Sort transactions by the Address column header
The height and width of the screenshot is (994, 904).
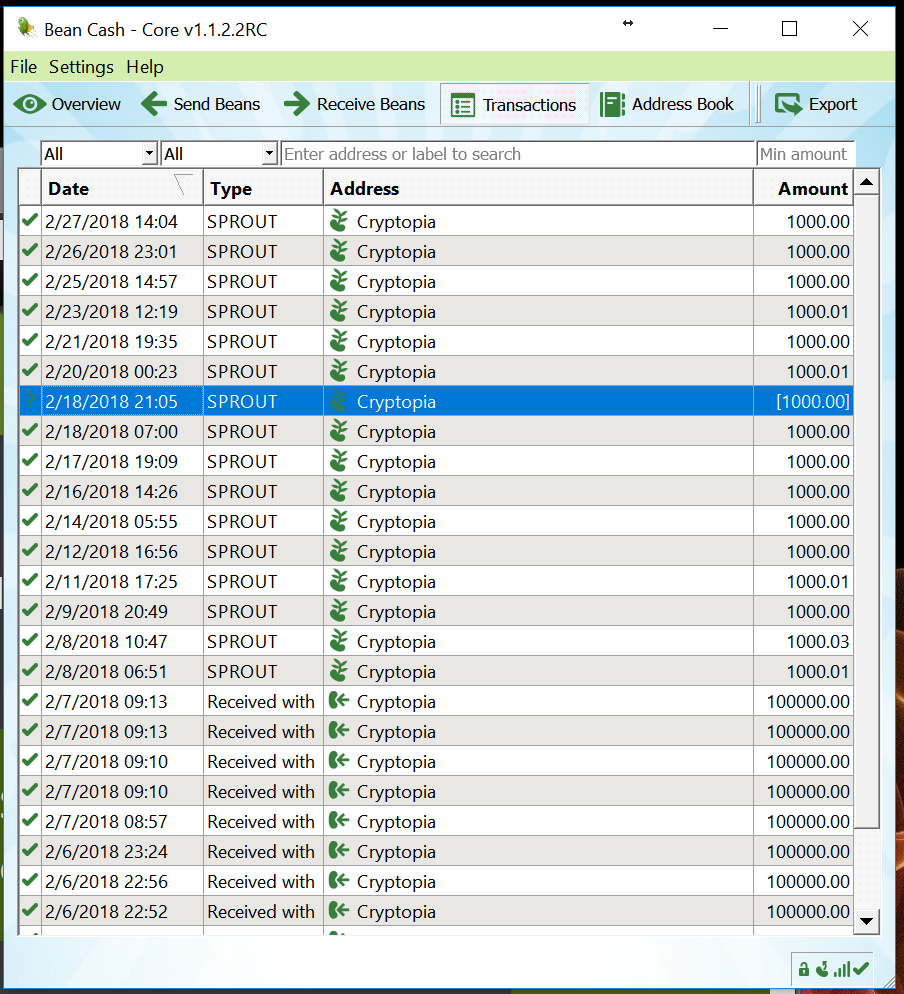pos(538,188)
